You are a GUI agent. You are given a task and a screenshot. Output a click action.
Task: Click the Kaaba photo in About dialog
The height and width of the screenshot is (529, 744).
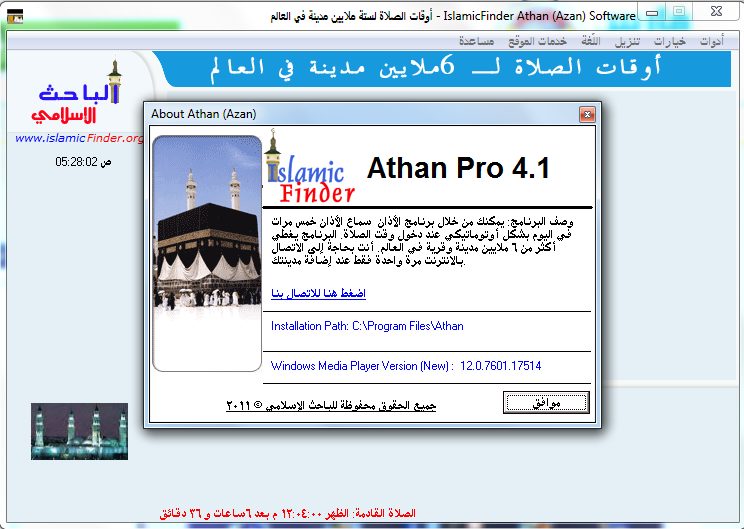pyautogui.click(x=207, y=253)
